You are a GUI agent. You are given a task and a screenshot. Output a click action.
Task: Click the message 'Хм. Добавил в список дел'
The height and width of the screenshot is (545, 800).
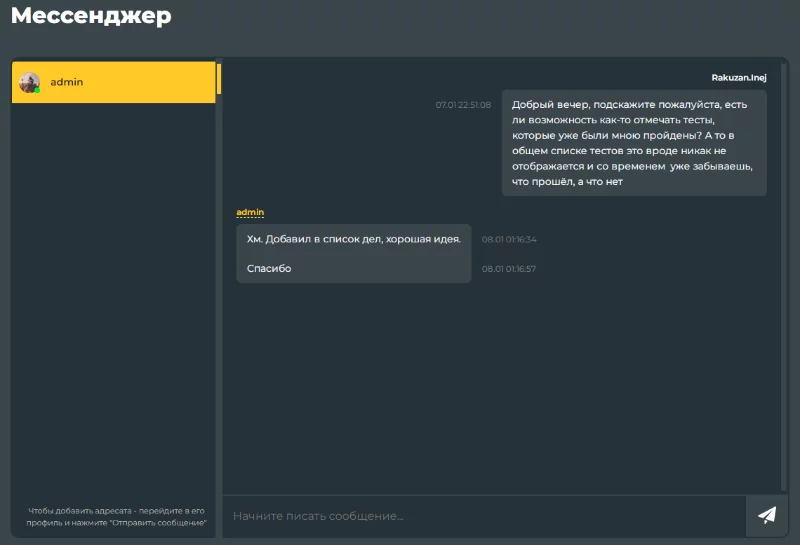[x=354, y=239]
